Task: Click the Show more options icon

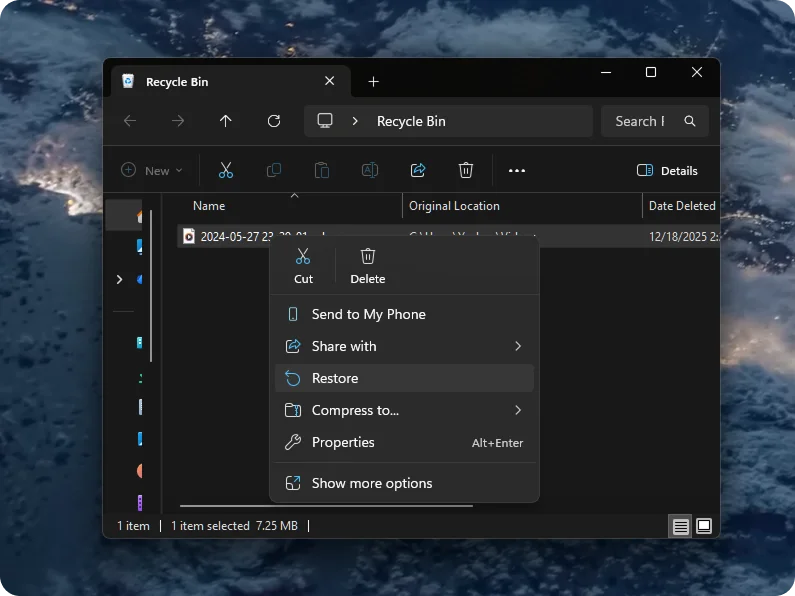Action: (293, 483)
